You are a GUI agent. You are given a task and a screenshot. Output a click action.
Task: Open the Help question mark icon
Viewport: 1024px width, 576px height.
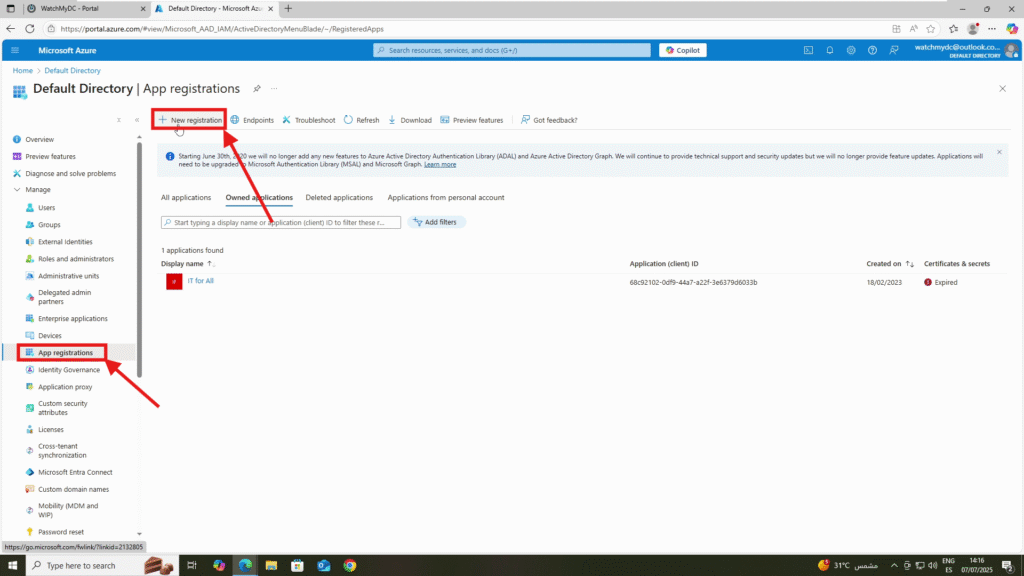click(x=872, y=50)
